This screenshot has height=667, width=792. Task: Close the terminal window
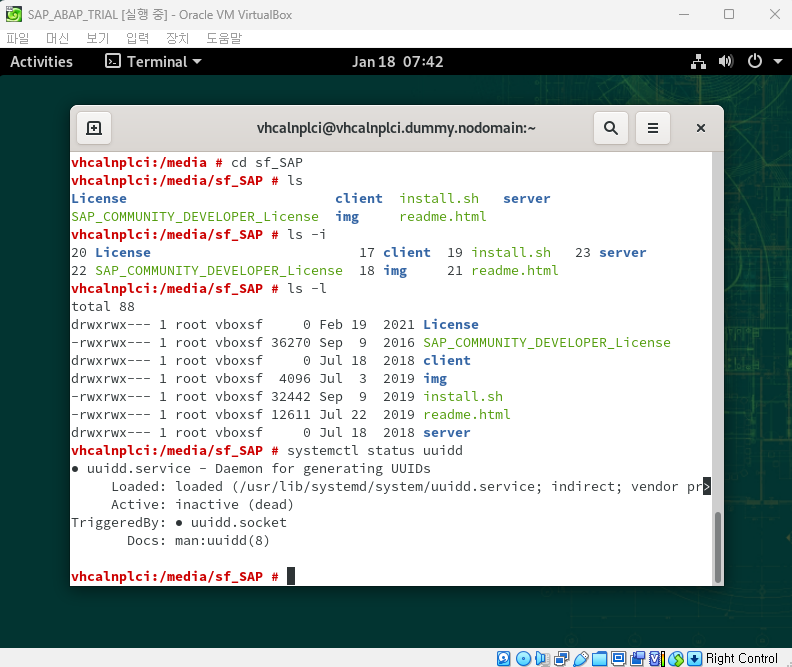(701, 128)
